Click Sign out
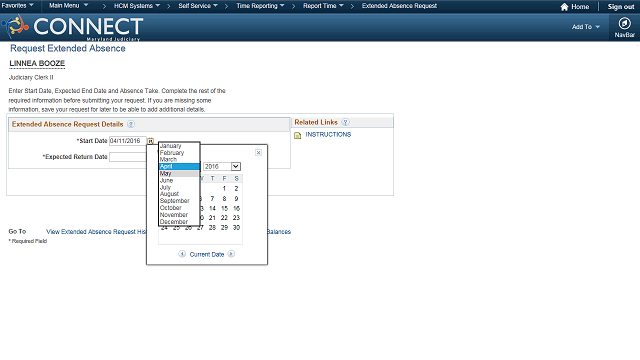Screen dimensions: 640x360 point(621,7)
